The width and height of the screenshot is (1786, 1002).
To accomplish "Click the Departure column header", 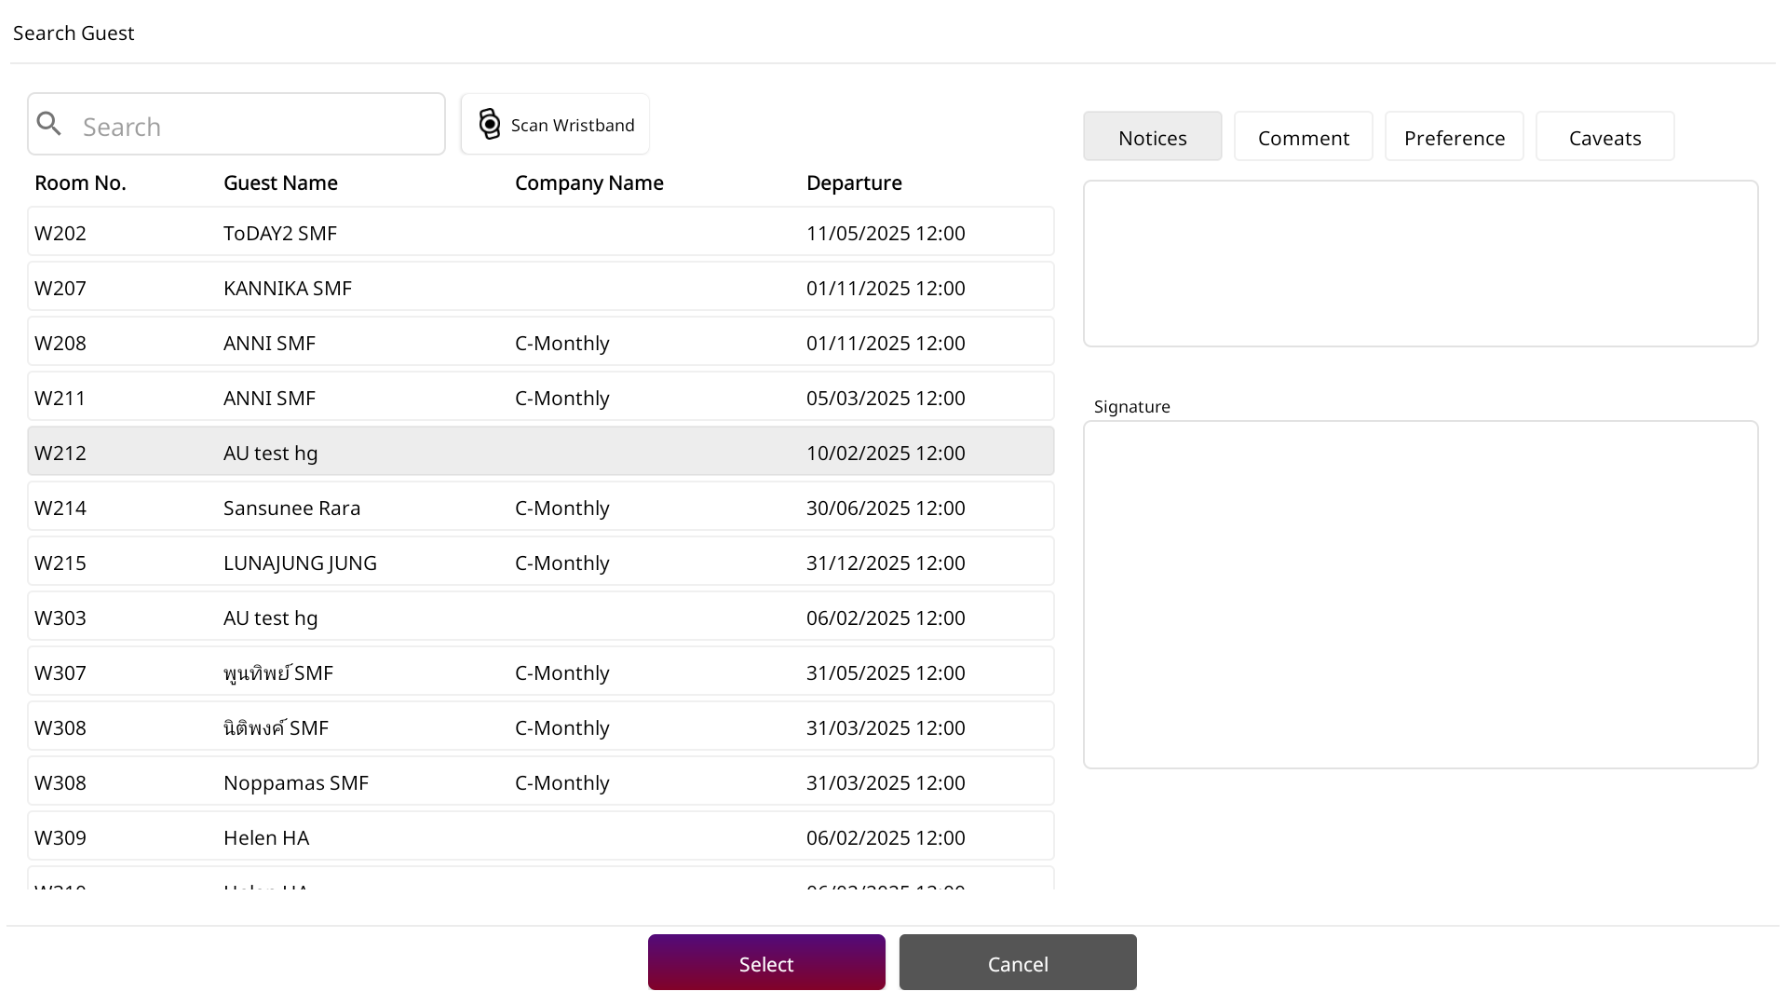I will point(854,183).
